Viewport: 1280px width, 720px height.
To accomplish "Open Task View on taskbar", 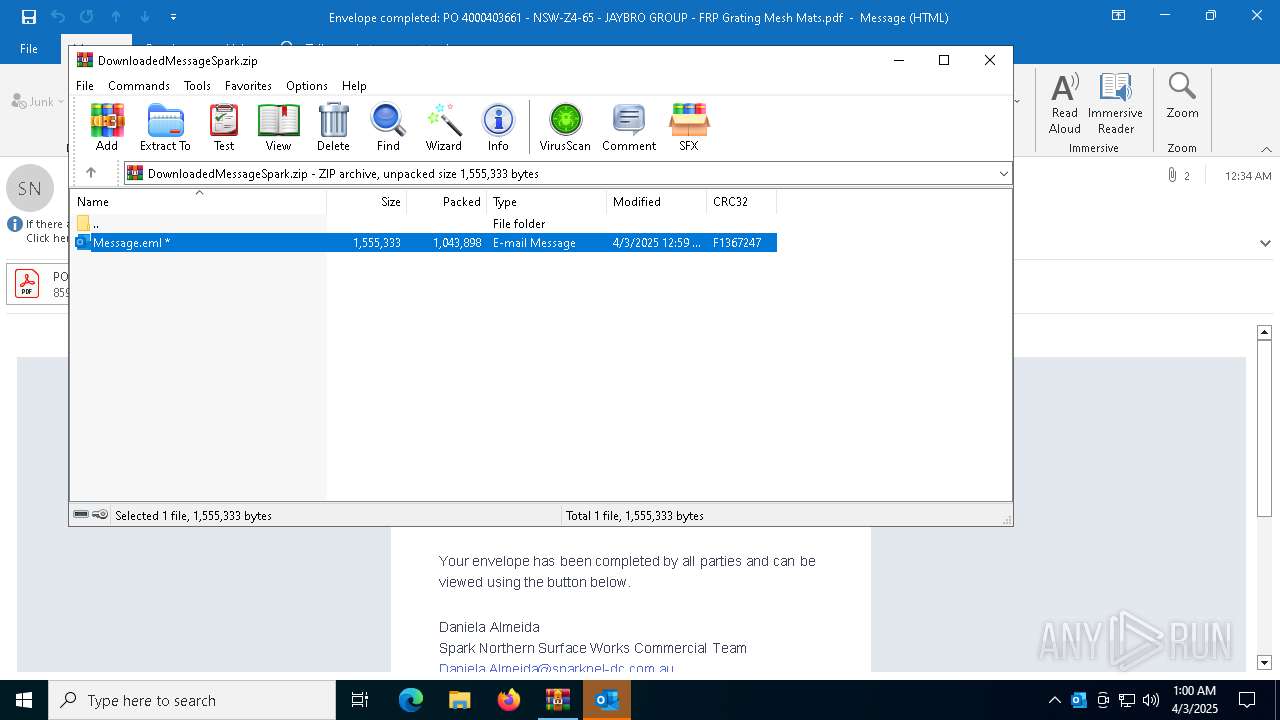I will pos(360,700).
